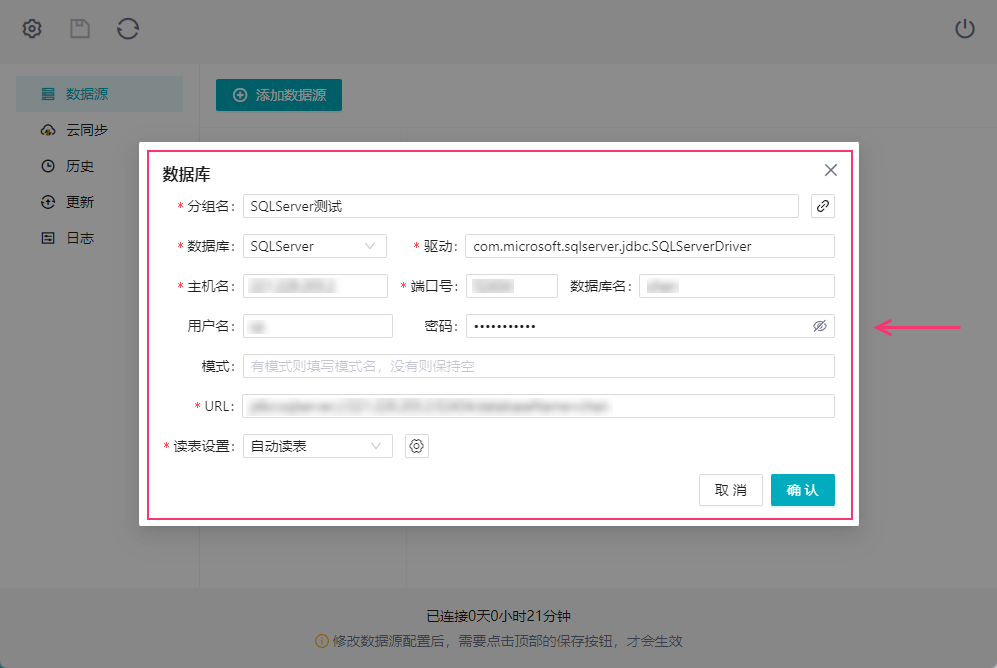
Task: Click the 模式 schema input field
Action: tap(539, 366)
